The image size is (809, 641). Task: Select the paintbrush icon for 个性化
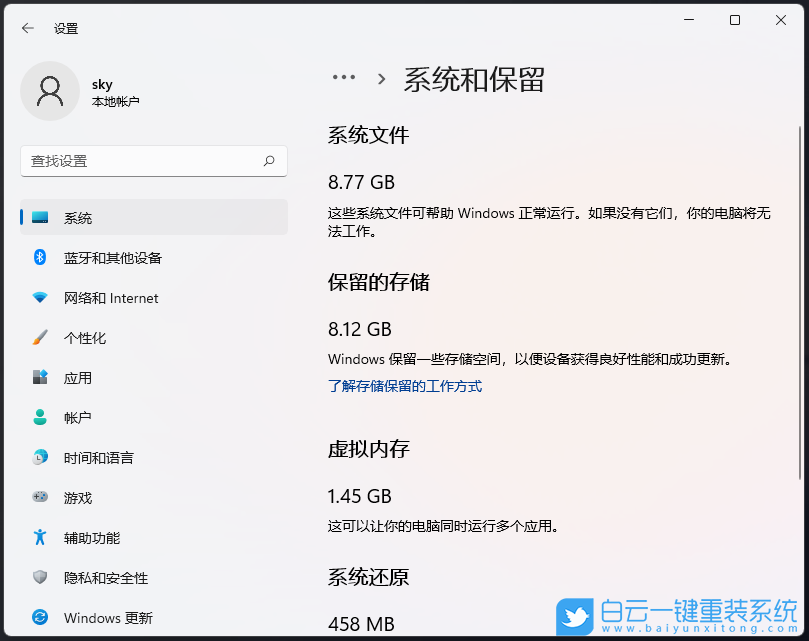[x=40, y=338]
